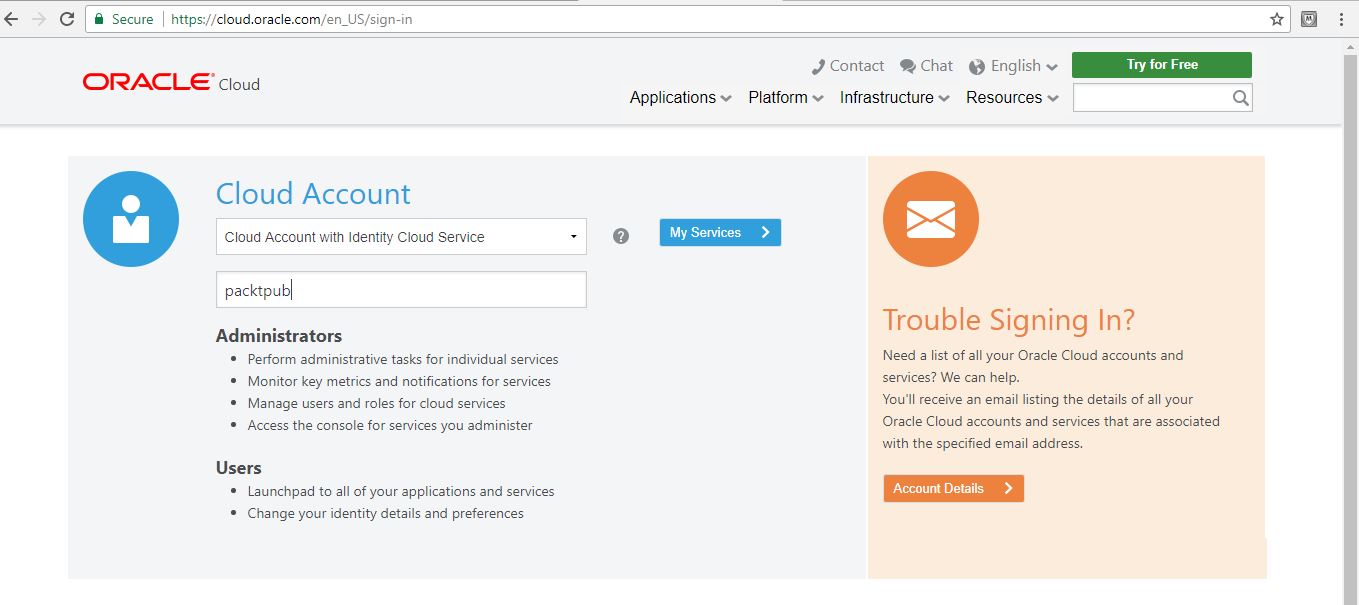Click the account name field containing packtpub
The image size is (1359, 605).
401,290
